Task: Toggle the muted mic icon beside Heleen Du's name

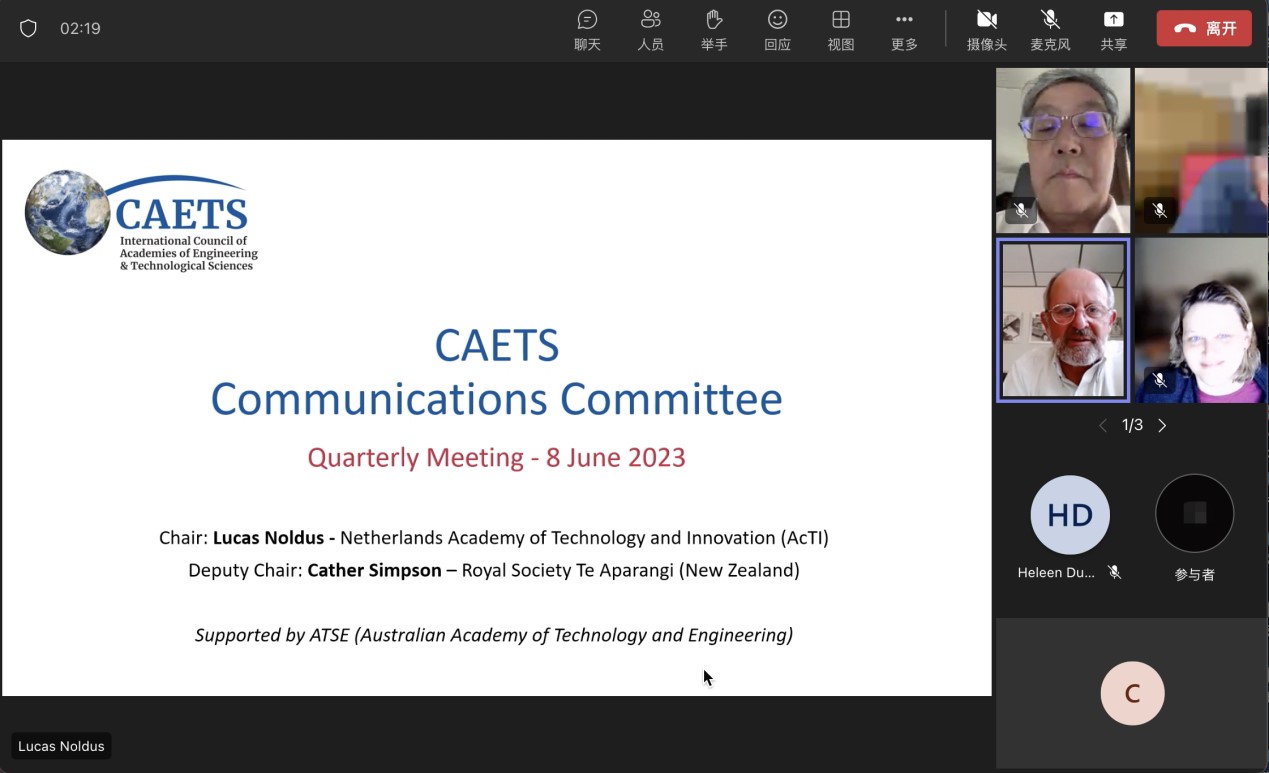Action: point(1114,572)
